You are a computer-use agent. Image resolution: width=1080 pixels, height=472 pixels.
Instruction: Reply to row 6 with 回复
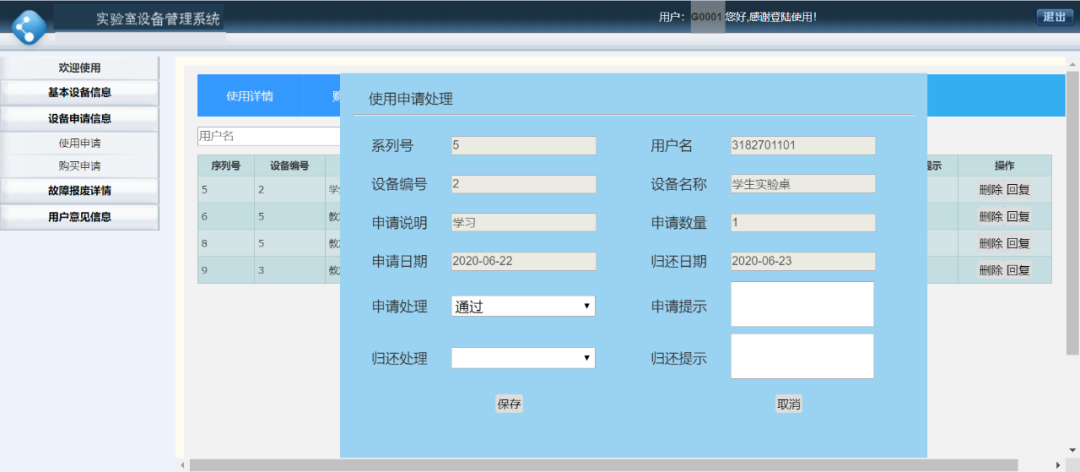coord(1018,216)
